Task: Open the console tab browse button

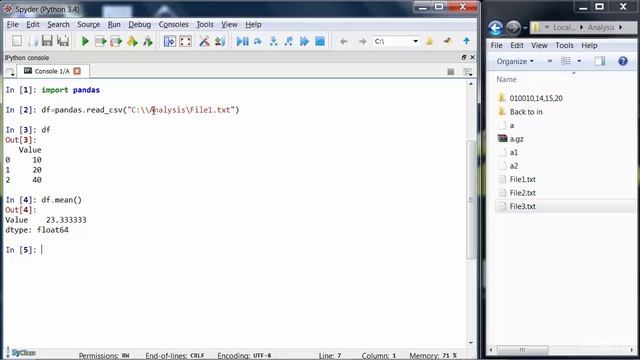Action: [x=10, y=72]
